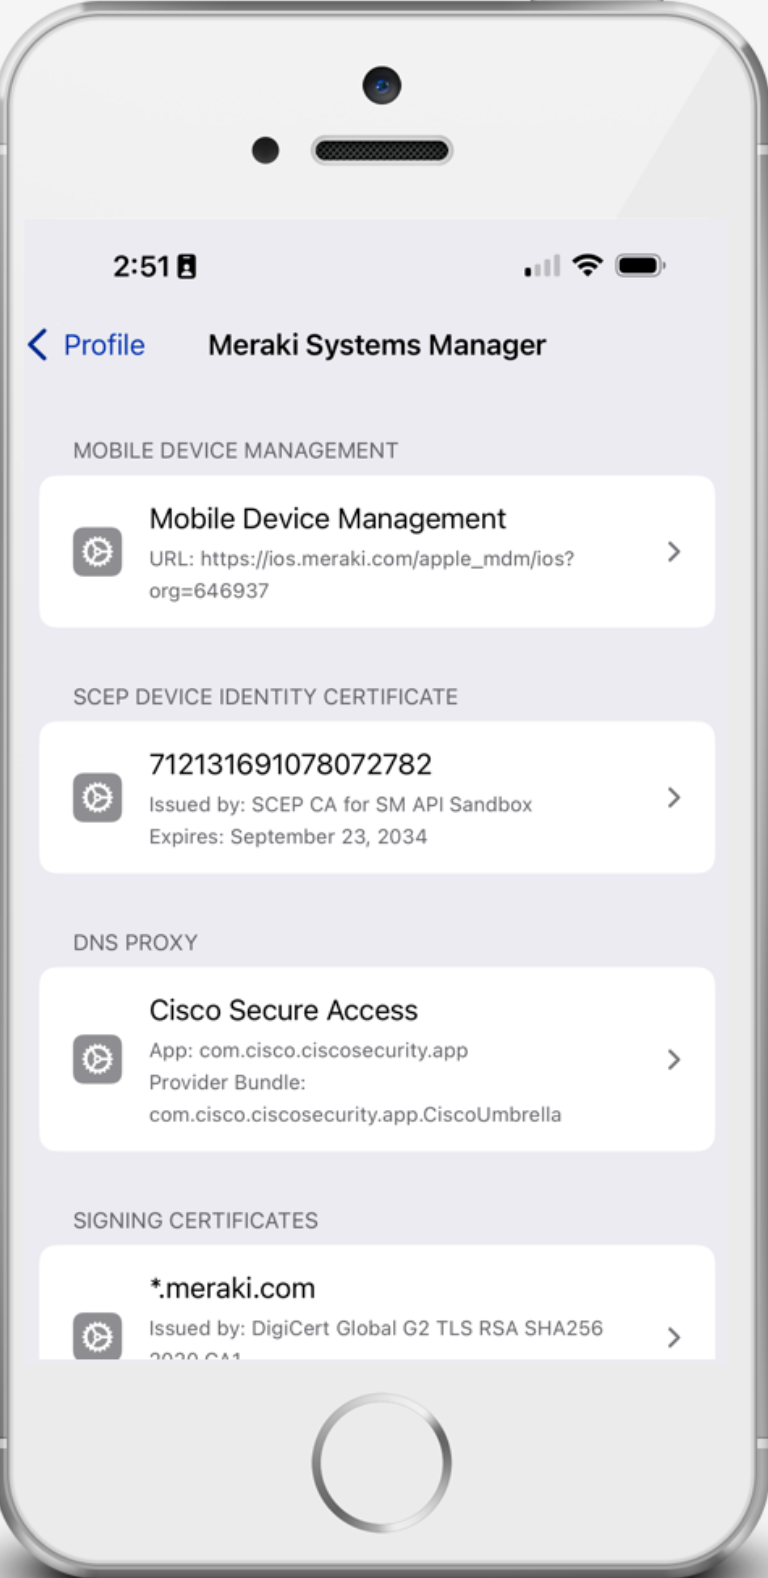768x1578 pixels.
Task: Tap gear icon beside *.meraki.com
Action: pos(97,1336)
